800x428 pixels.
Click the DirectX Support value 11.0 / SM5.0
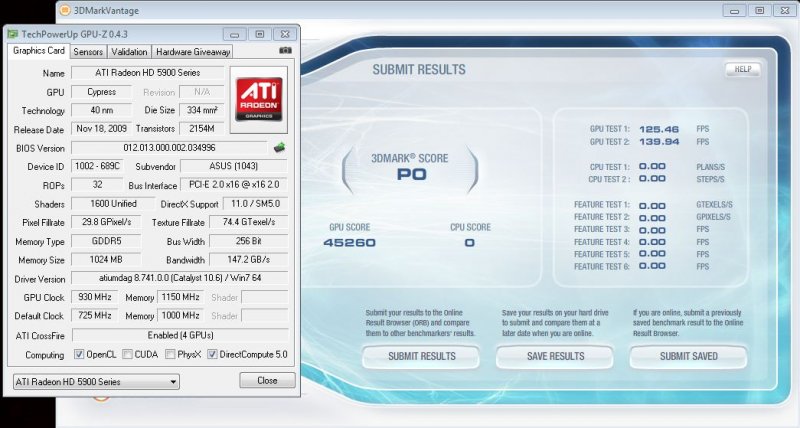coord(256,204)
